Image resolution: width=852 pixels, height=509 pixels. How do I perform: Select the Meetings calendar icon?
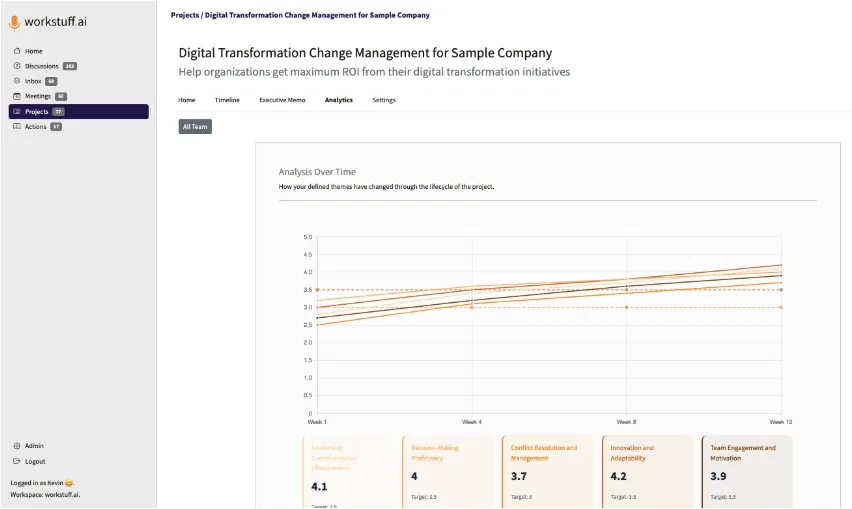17,96
